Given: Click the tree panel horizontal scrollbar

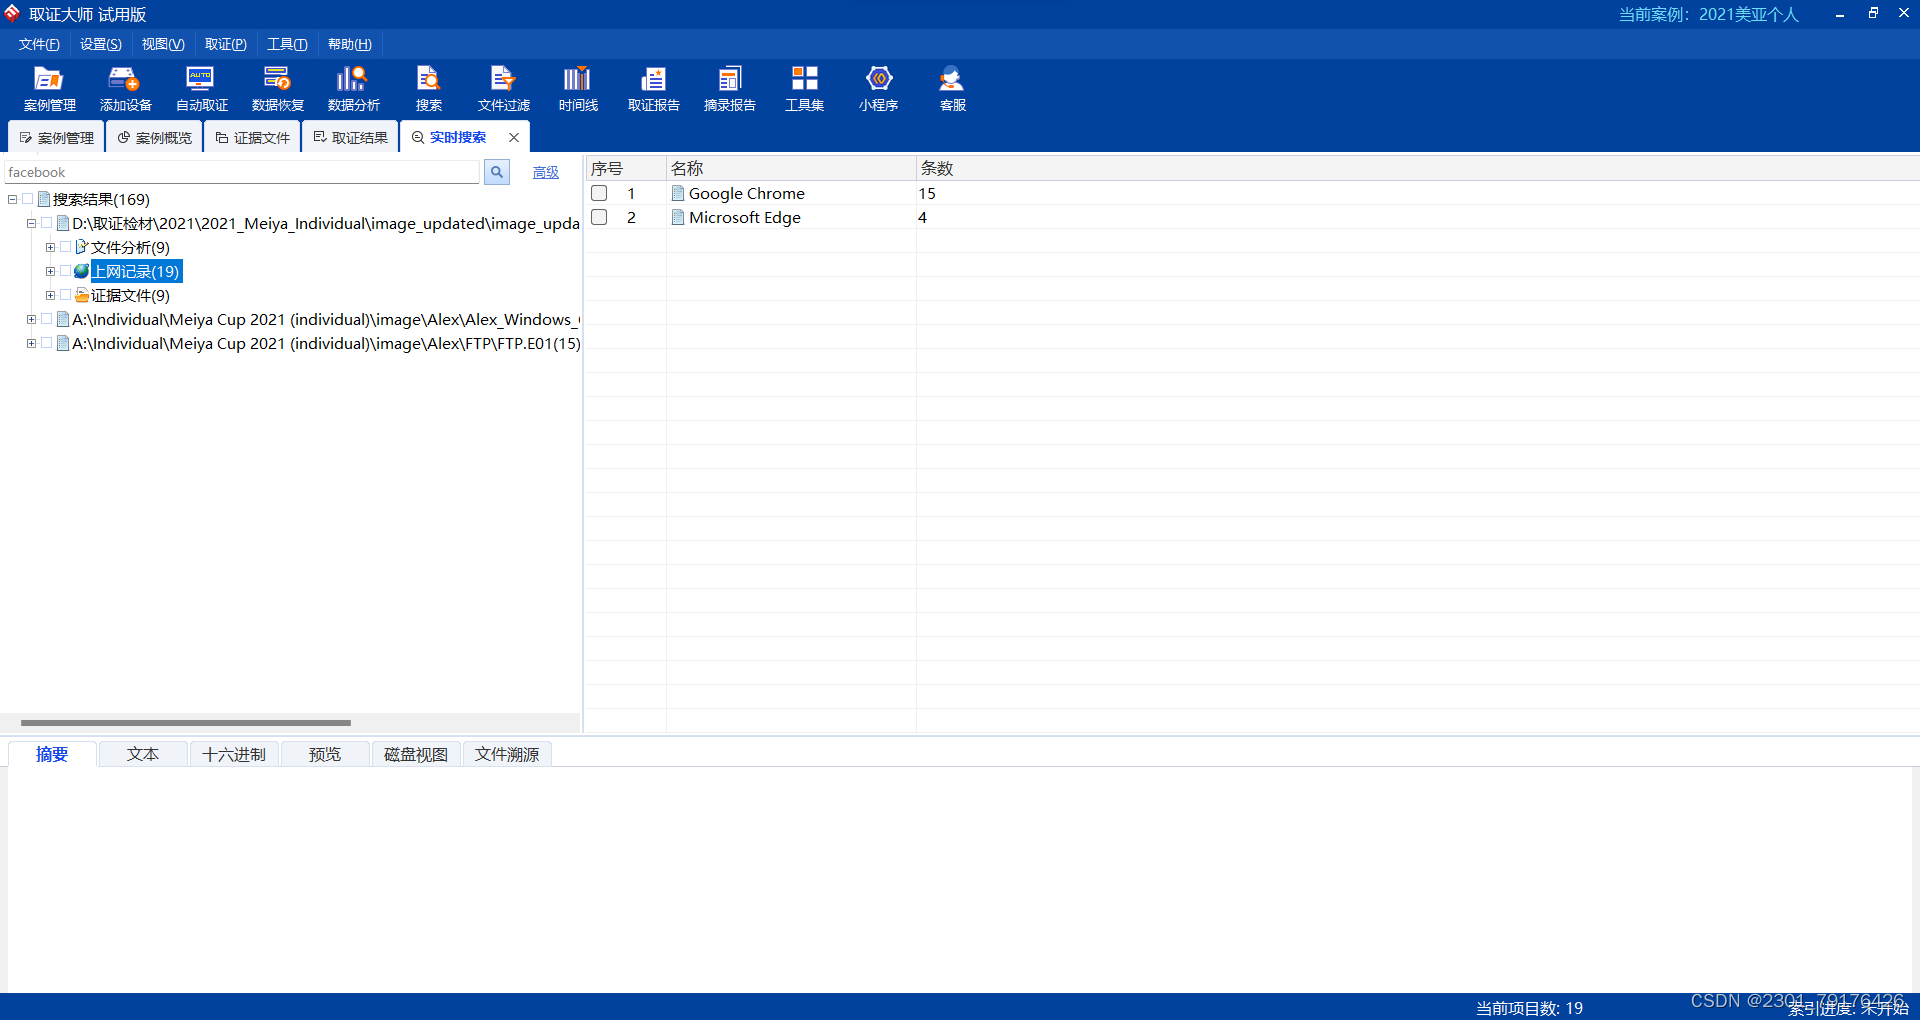Looking at the screenshot, I should click(186, 722).
